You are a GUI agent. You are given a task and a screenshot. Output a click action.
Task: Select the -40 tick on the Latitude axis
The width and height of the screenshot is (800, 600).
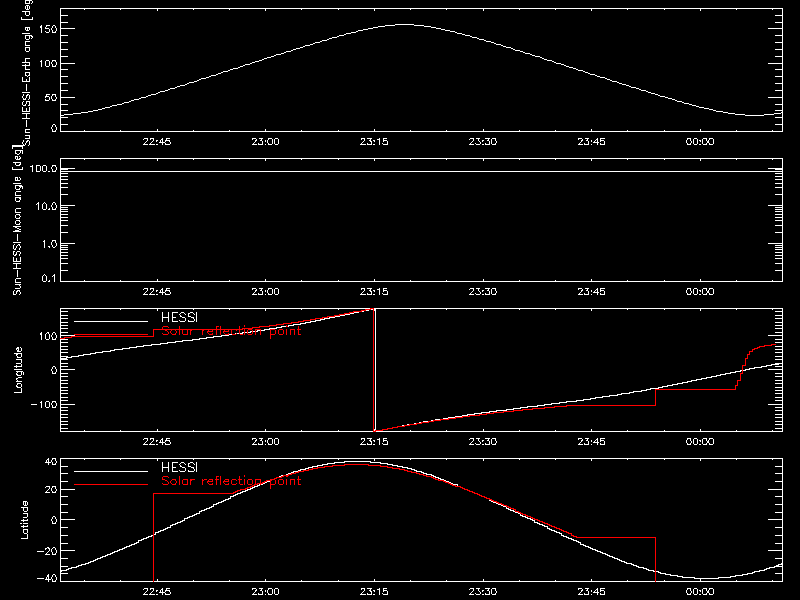pyautogui.click(x=47, y=578)
